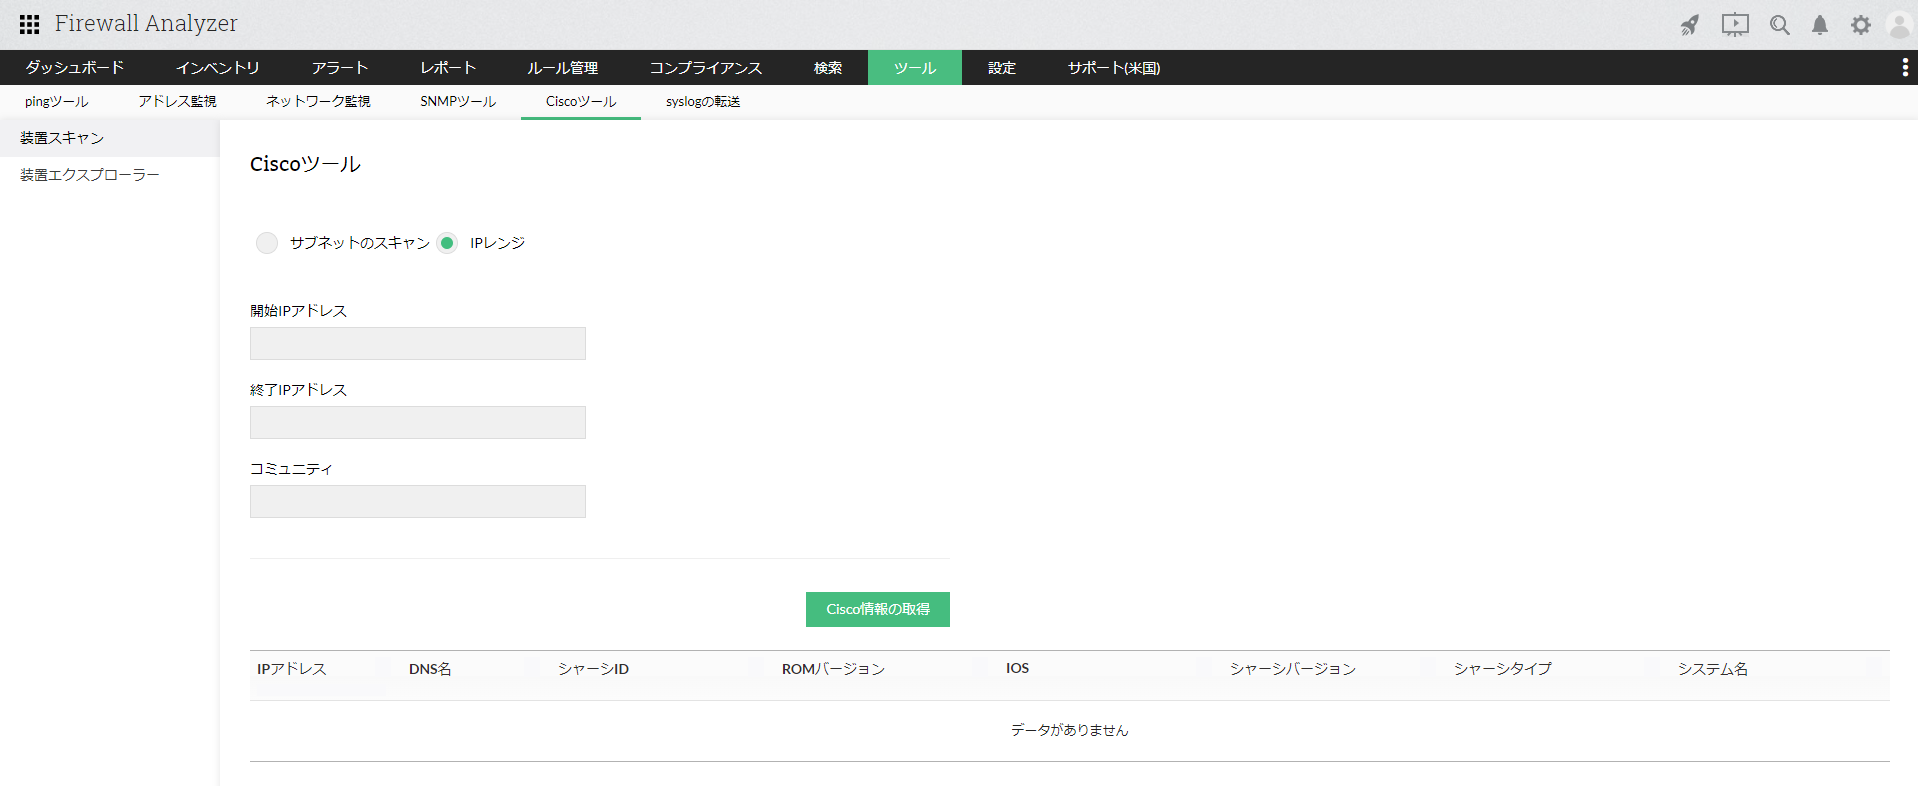Select the サブネットのスキャン radio button
1918x786 pixels.
pos(267,243)
